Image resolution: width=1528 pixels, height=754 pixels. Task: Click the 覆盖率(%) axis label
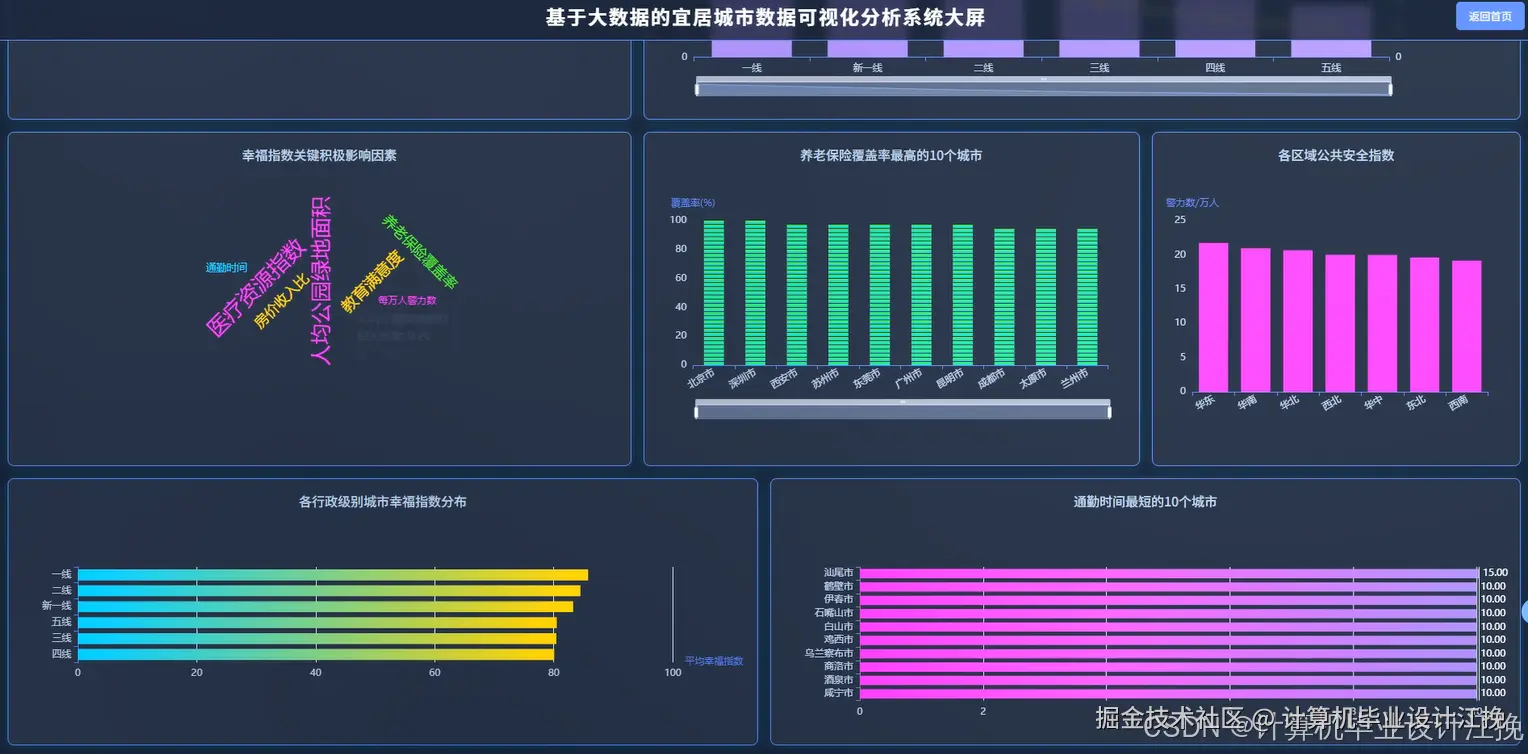point(693,203)
